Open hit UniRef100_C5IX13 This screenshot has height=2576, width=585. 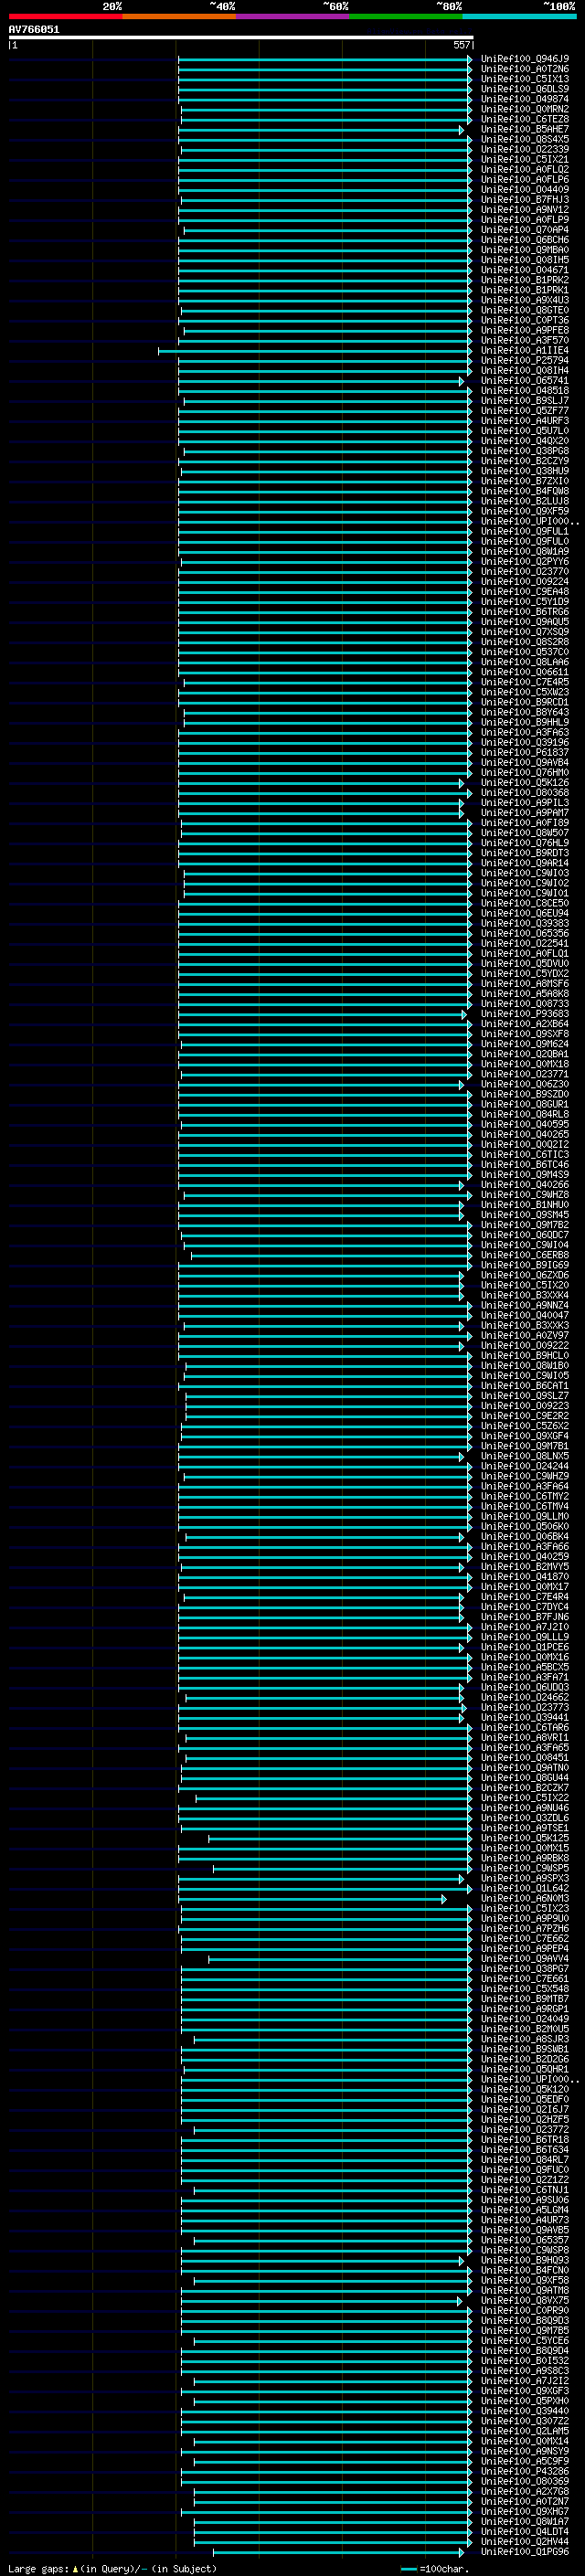click(525, 79)
